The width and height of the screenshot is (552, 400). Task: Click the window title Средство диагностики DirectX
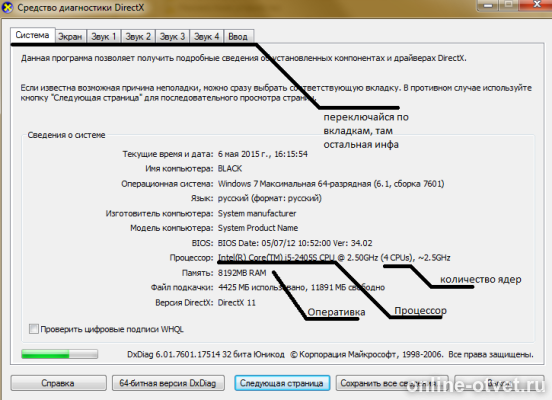pyautogui.click(x=81, y=7)
